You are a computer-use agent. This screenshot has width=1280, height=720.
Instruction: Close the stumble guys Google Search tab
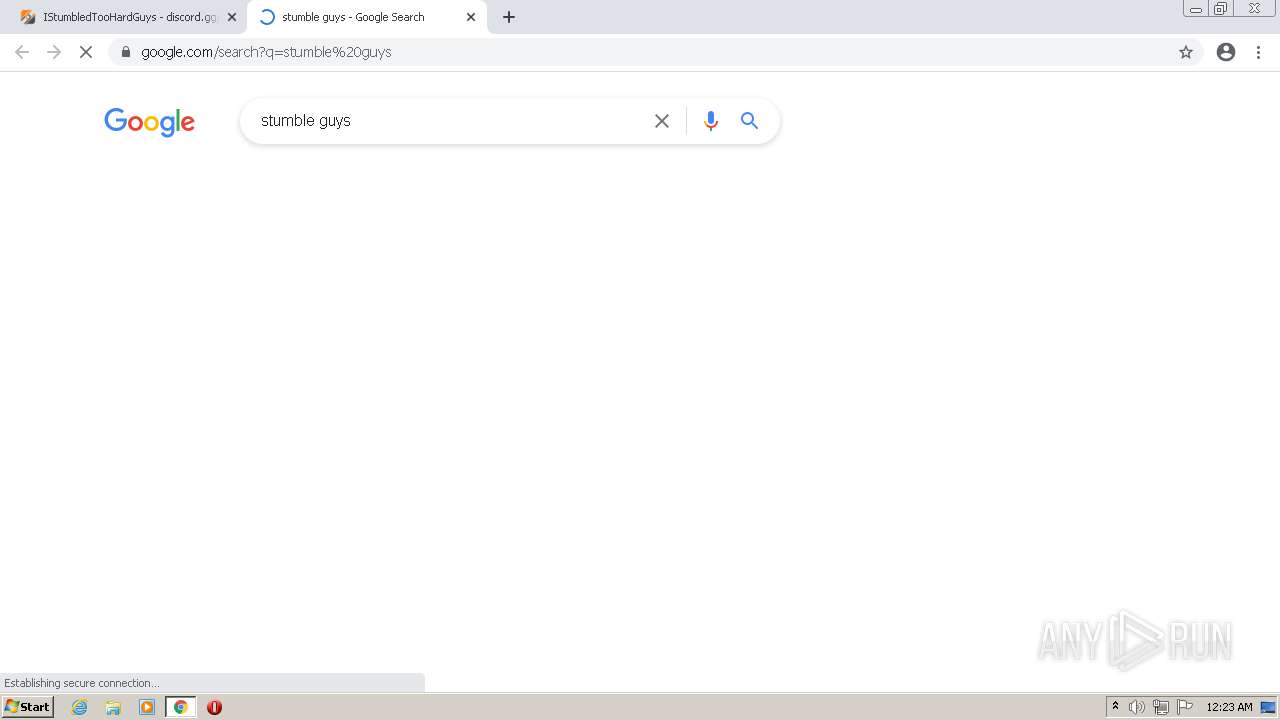[471, 17]
